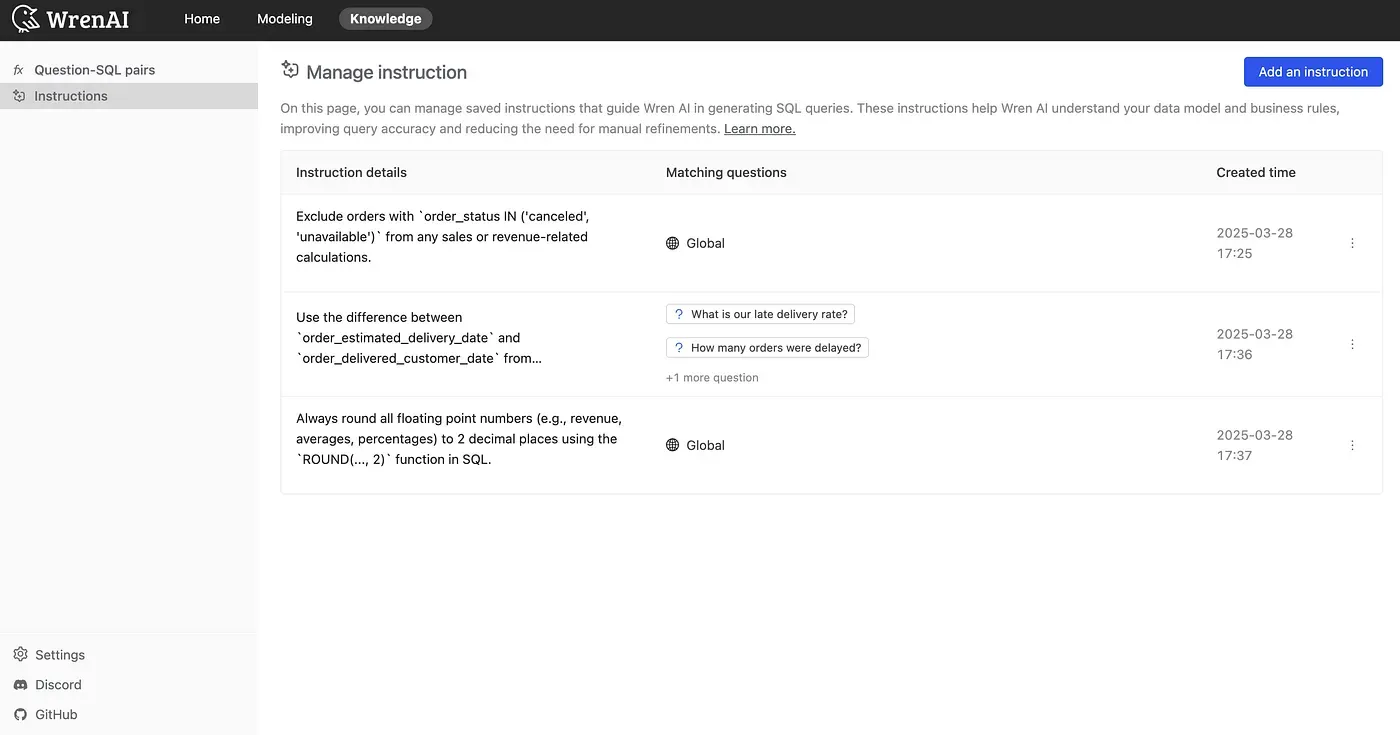Click the globe icon in first row
Image resolution: width=1400 pixels, height=735 pixels.
tap(673, 243)
